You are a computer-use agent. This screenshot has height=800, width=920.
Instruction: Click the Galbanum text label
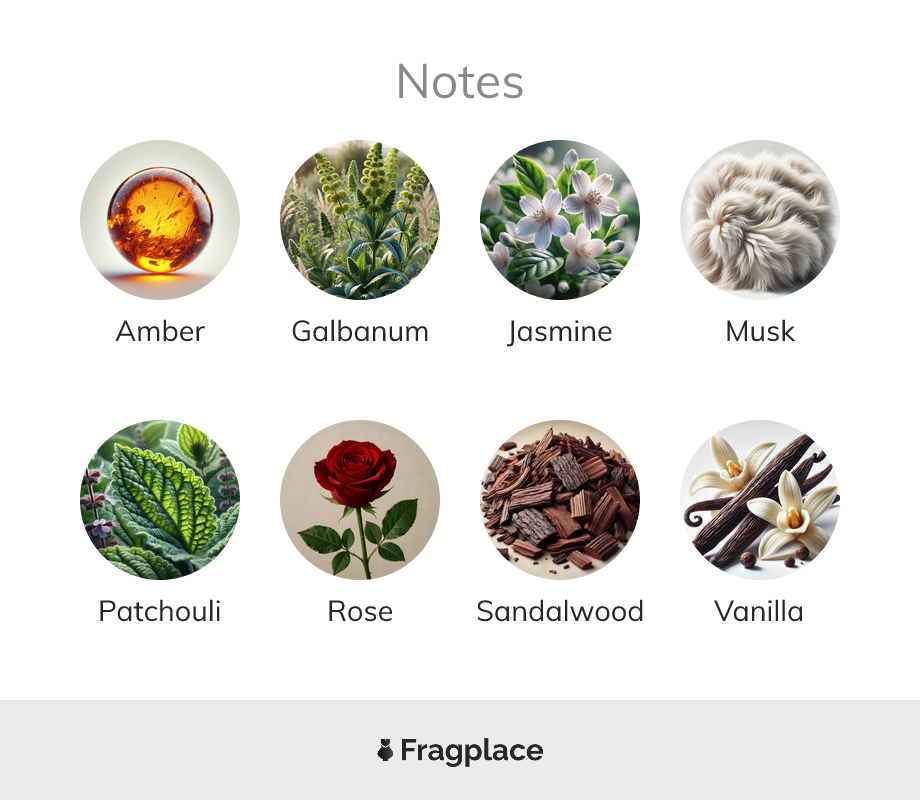[x=360, y=331]
